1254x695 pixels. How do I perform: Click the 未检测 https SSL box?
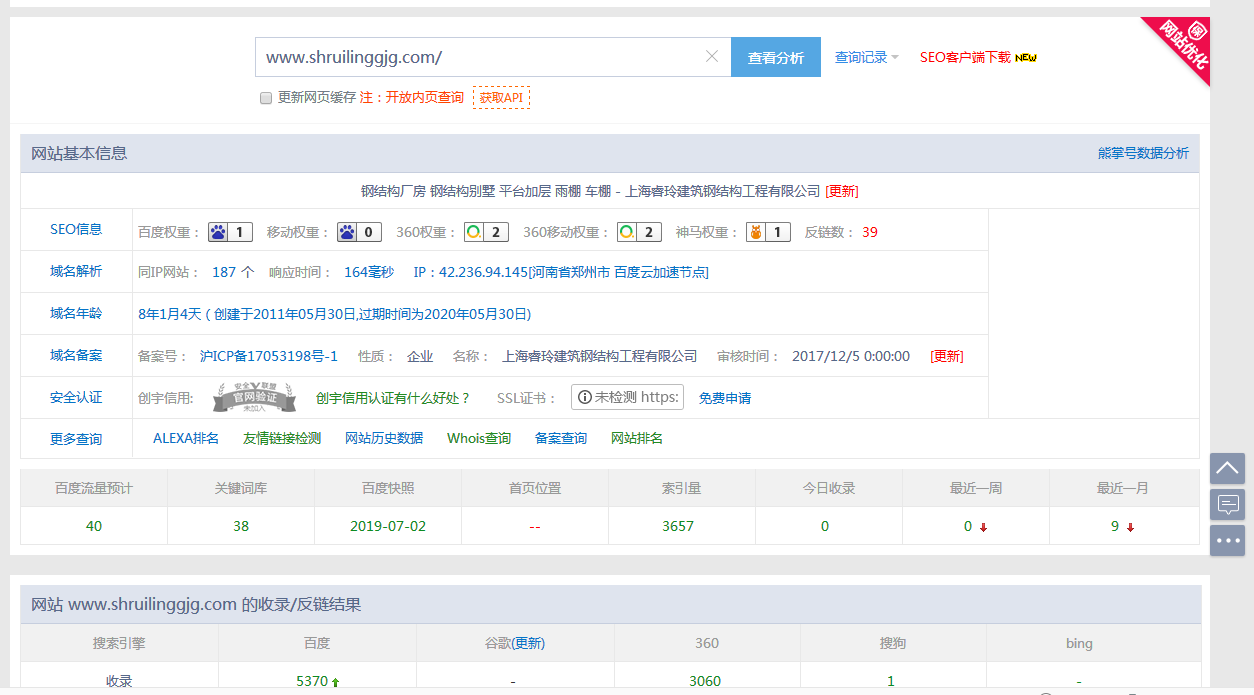[x=627, y=397]
